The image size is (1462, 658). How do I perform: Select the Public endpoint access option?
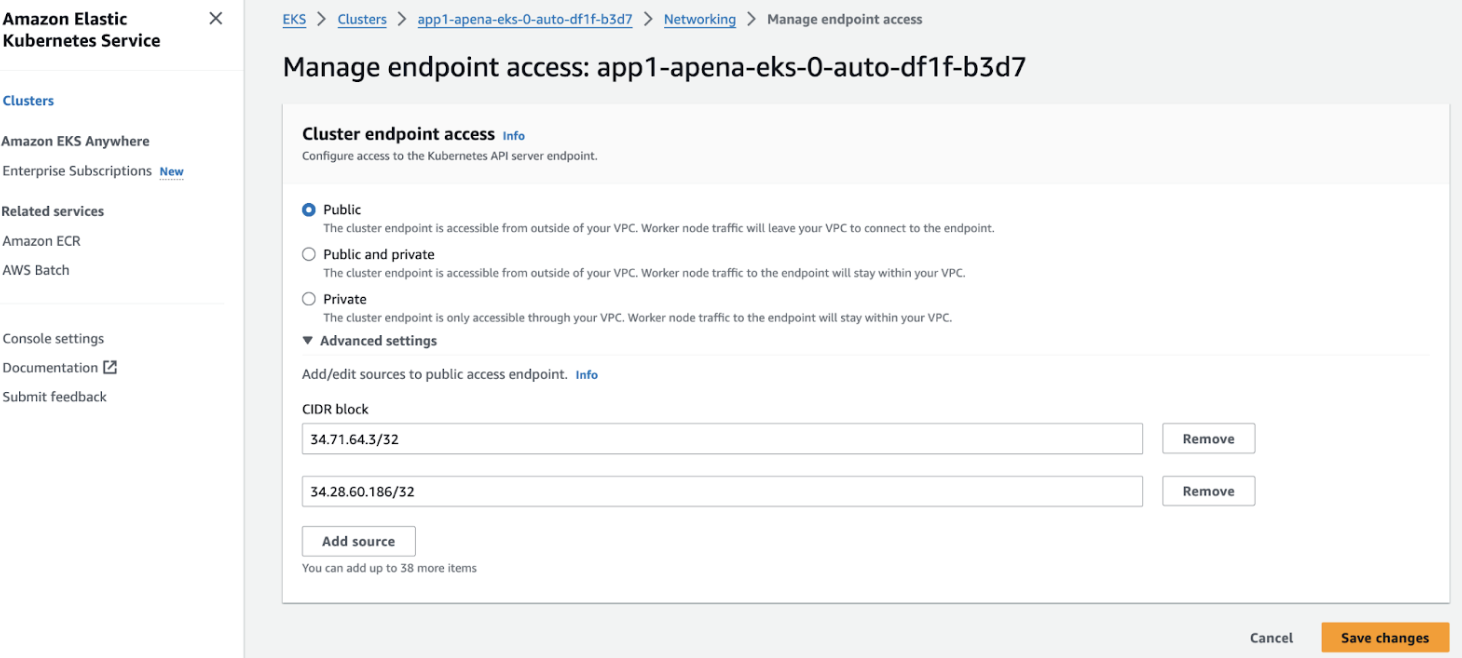coord(309,210)
